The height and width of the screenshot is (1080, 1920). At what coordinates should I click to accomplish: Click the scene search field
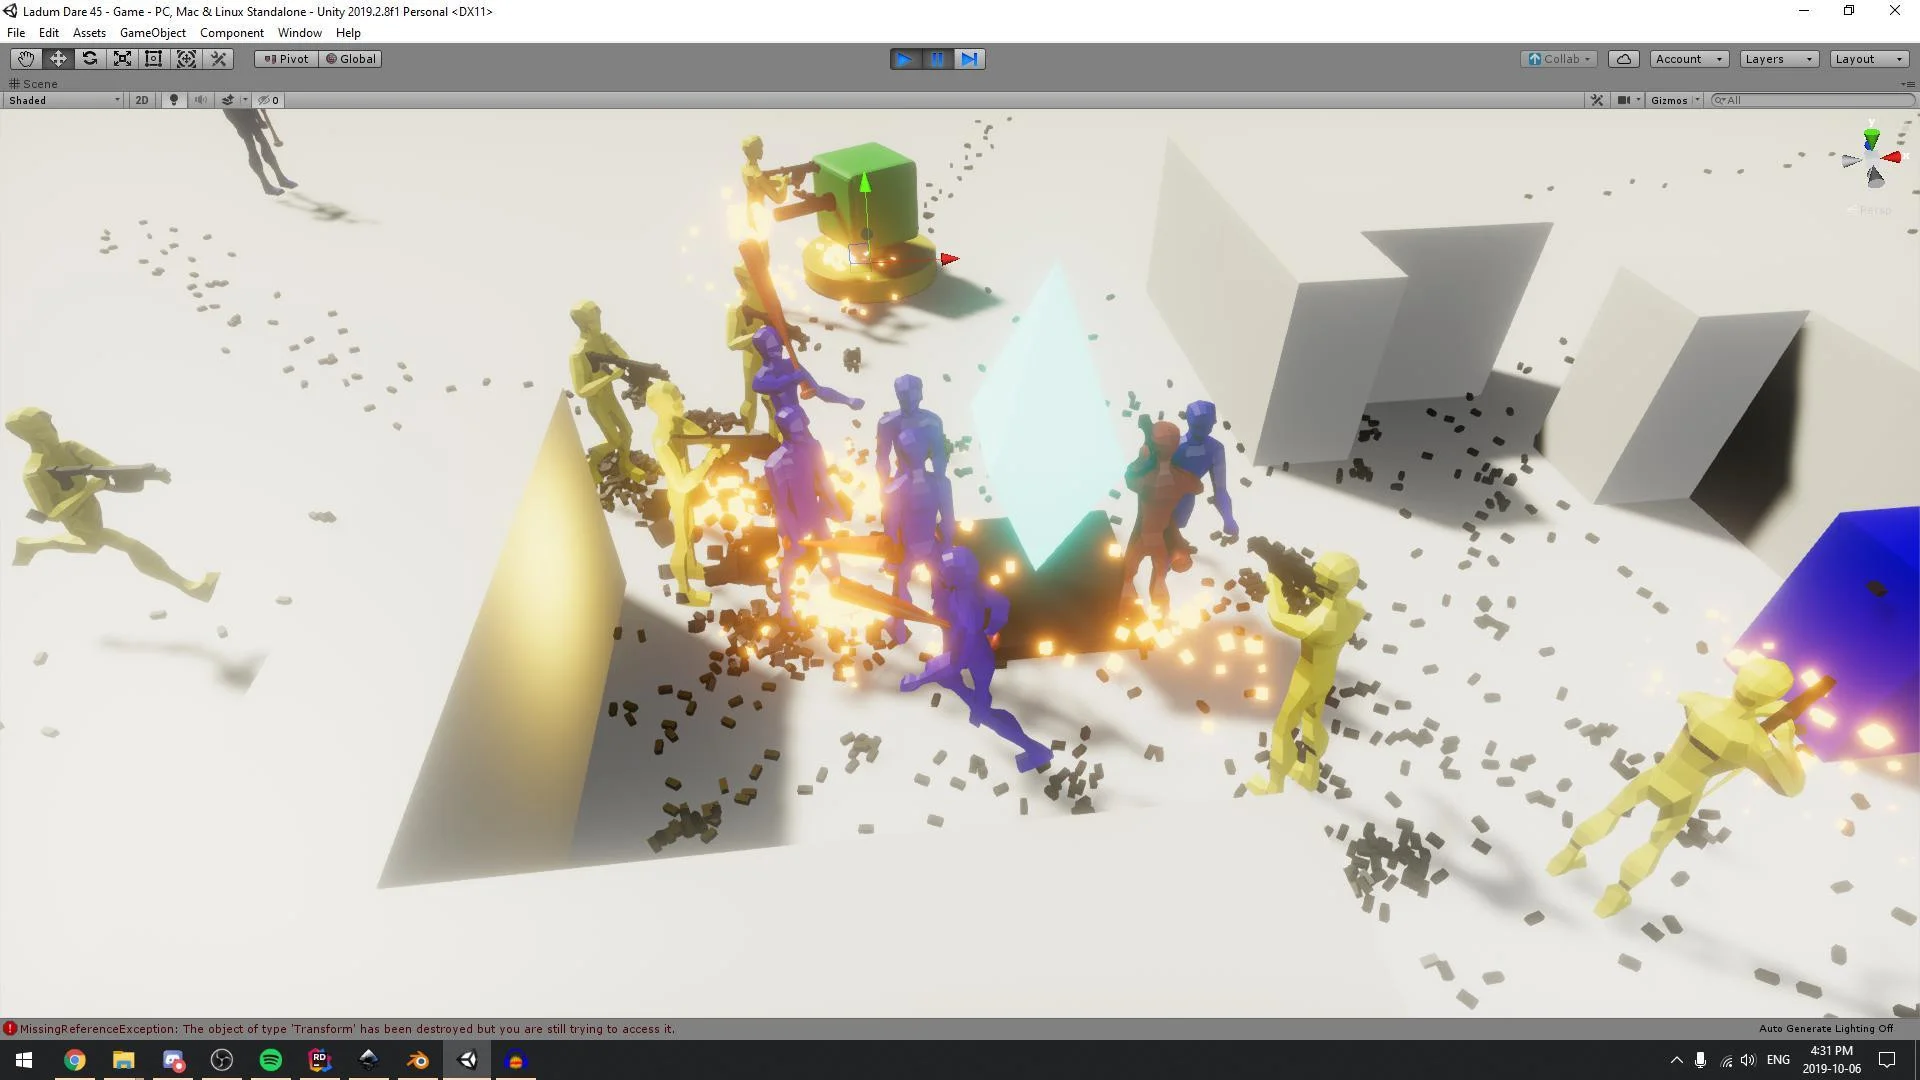(1812, 100)
